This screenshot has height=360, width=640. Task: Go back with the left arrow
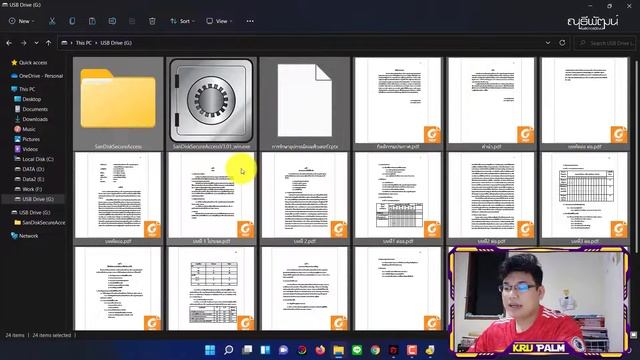pos(9,43)
